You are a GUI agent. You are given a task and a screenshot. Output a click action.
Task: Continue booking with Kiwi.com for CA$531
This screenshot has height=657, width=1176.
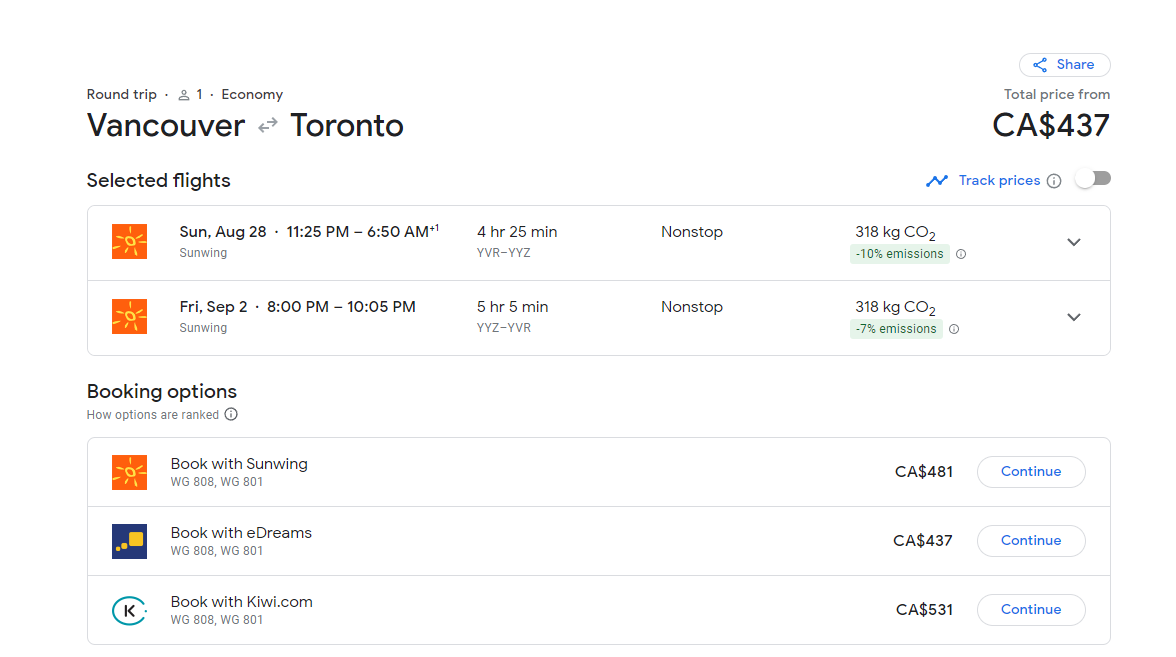point(1030,610)
